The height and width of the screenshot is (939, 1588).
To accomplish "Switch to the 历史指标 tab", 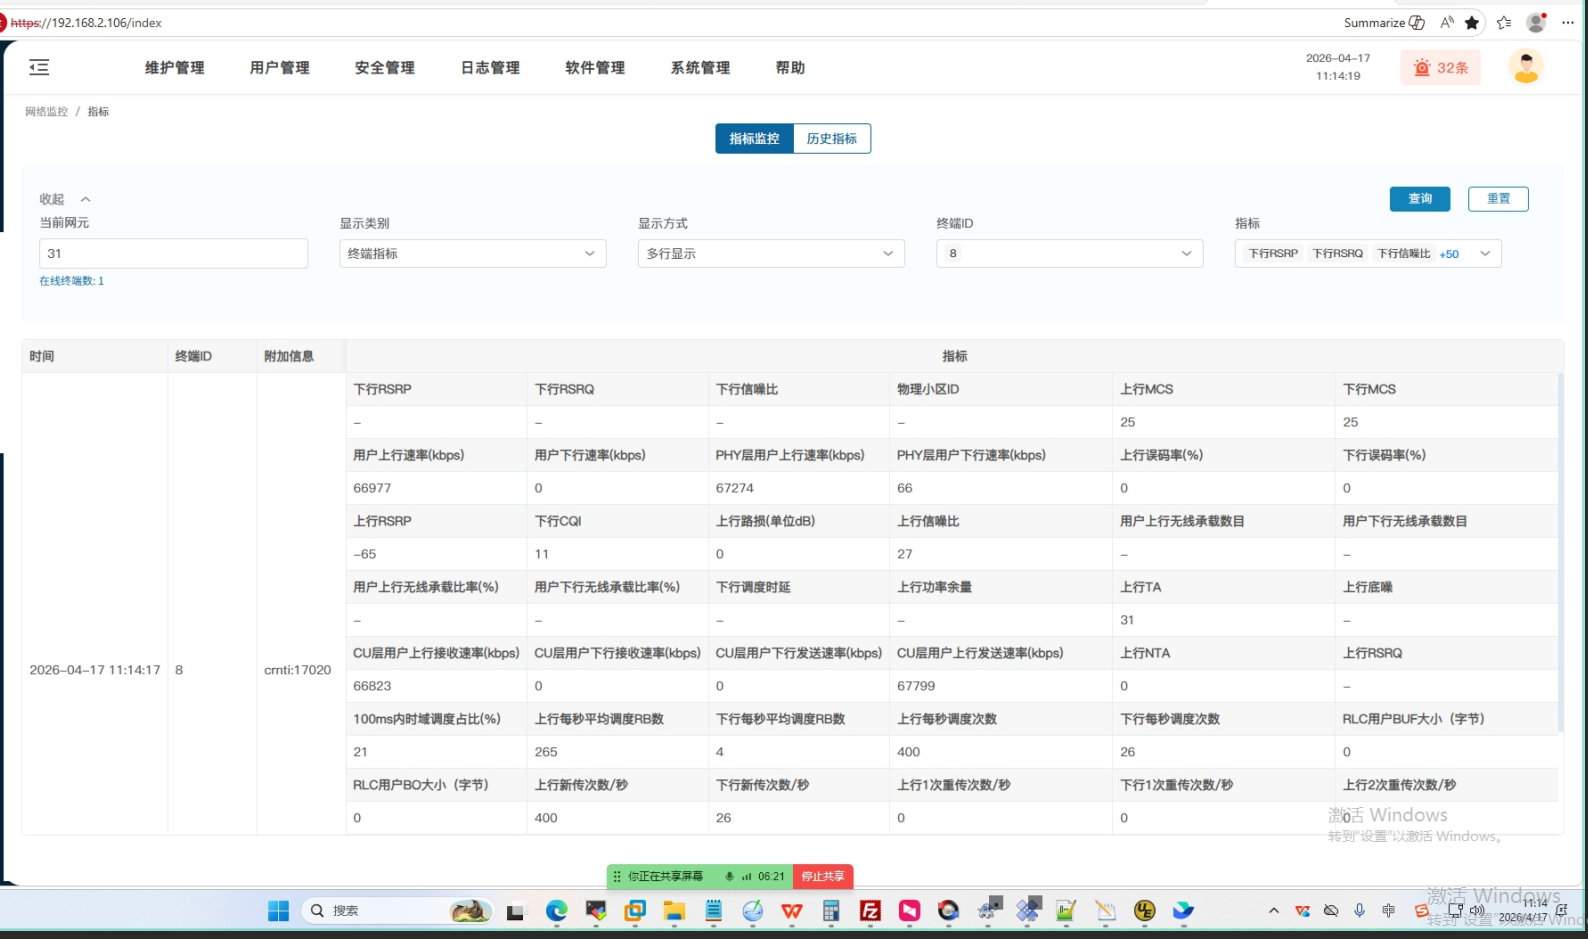I will point(831,139).
